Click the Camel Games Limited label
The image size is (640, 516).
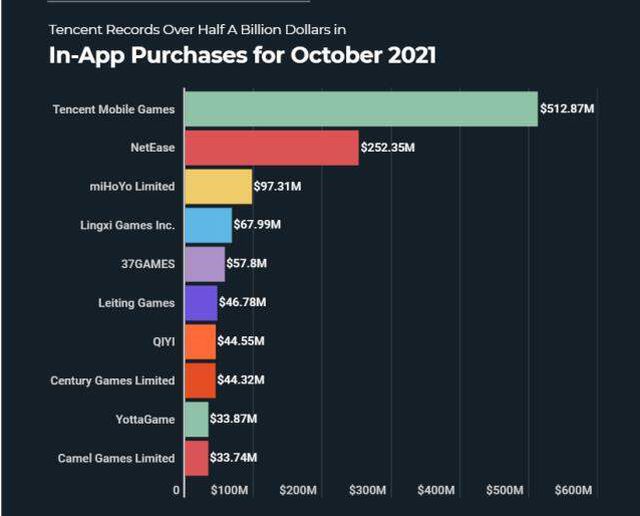coord(116,458)
